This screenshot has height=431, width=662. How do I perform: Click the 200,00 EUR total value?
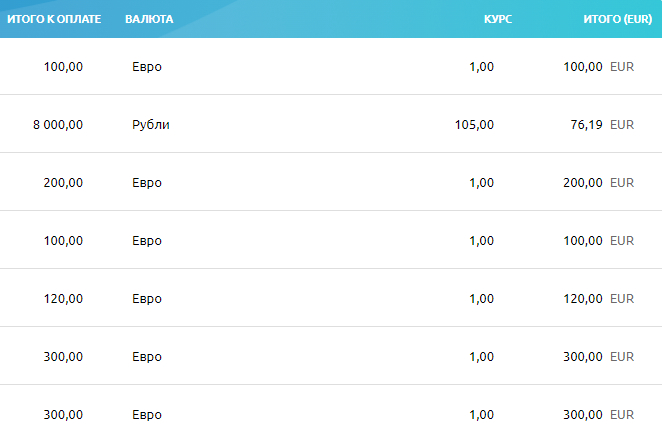(599, 183)
